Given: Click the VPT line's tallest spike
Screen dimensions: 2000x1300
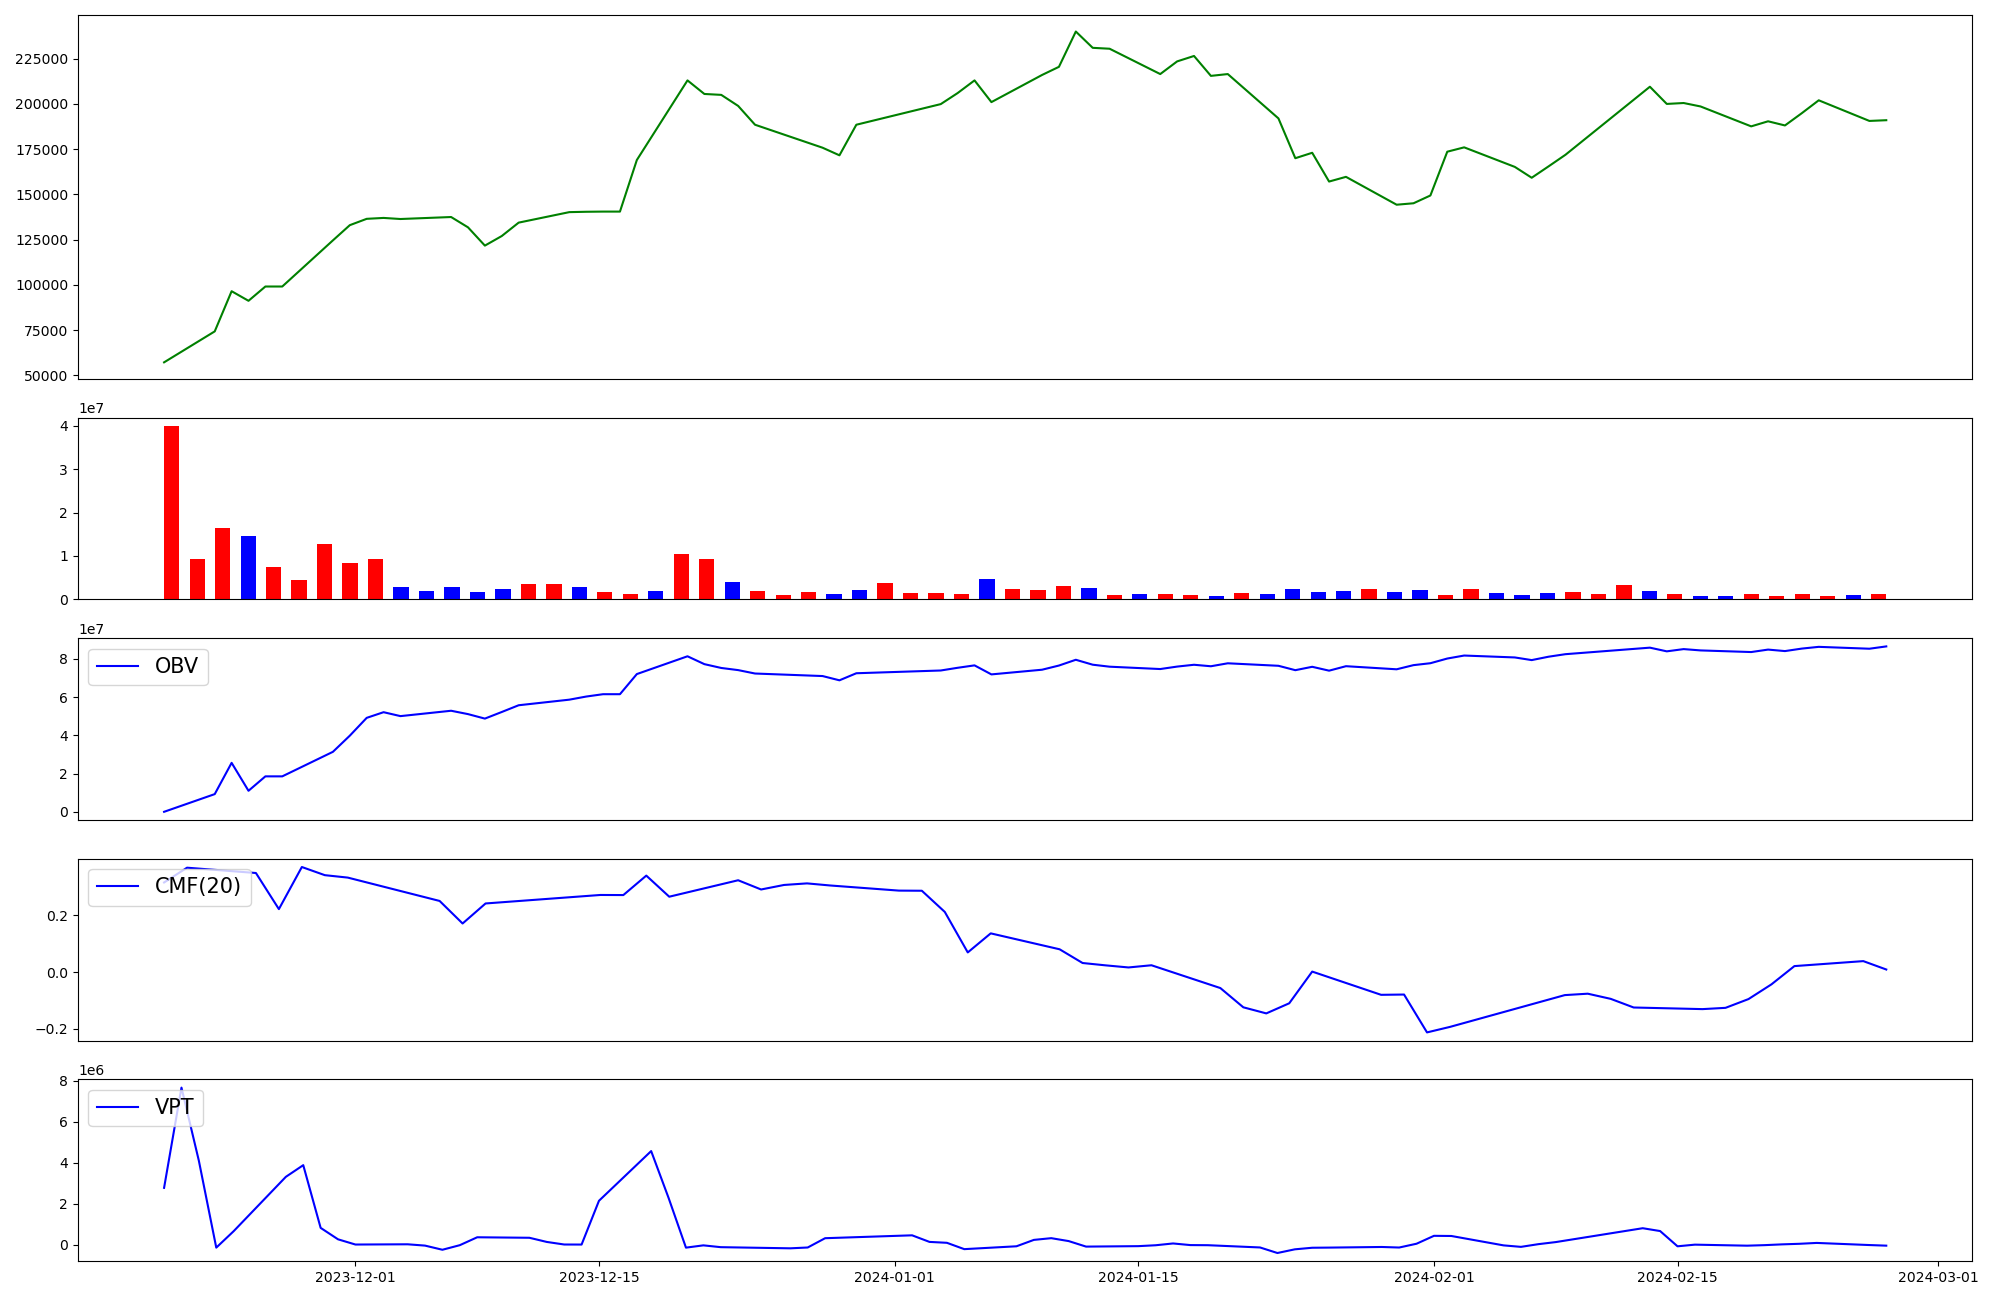Looking at the screenshot, I should pos(181,1088).
